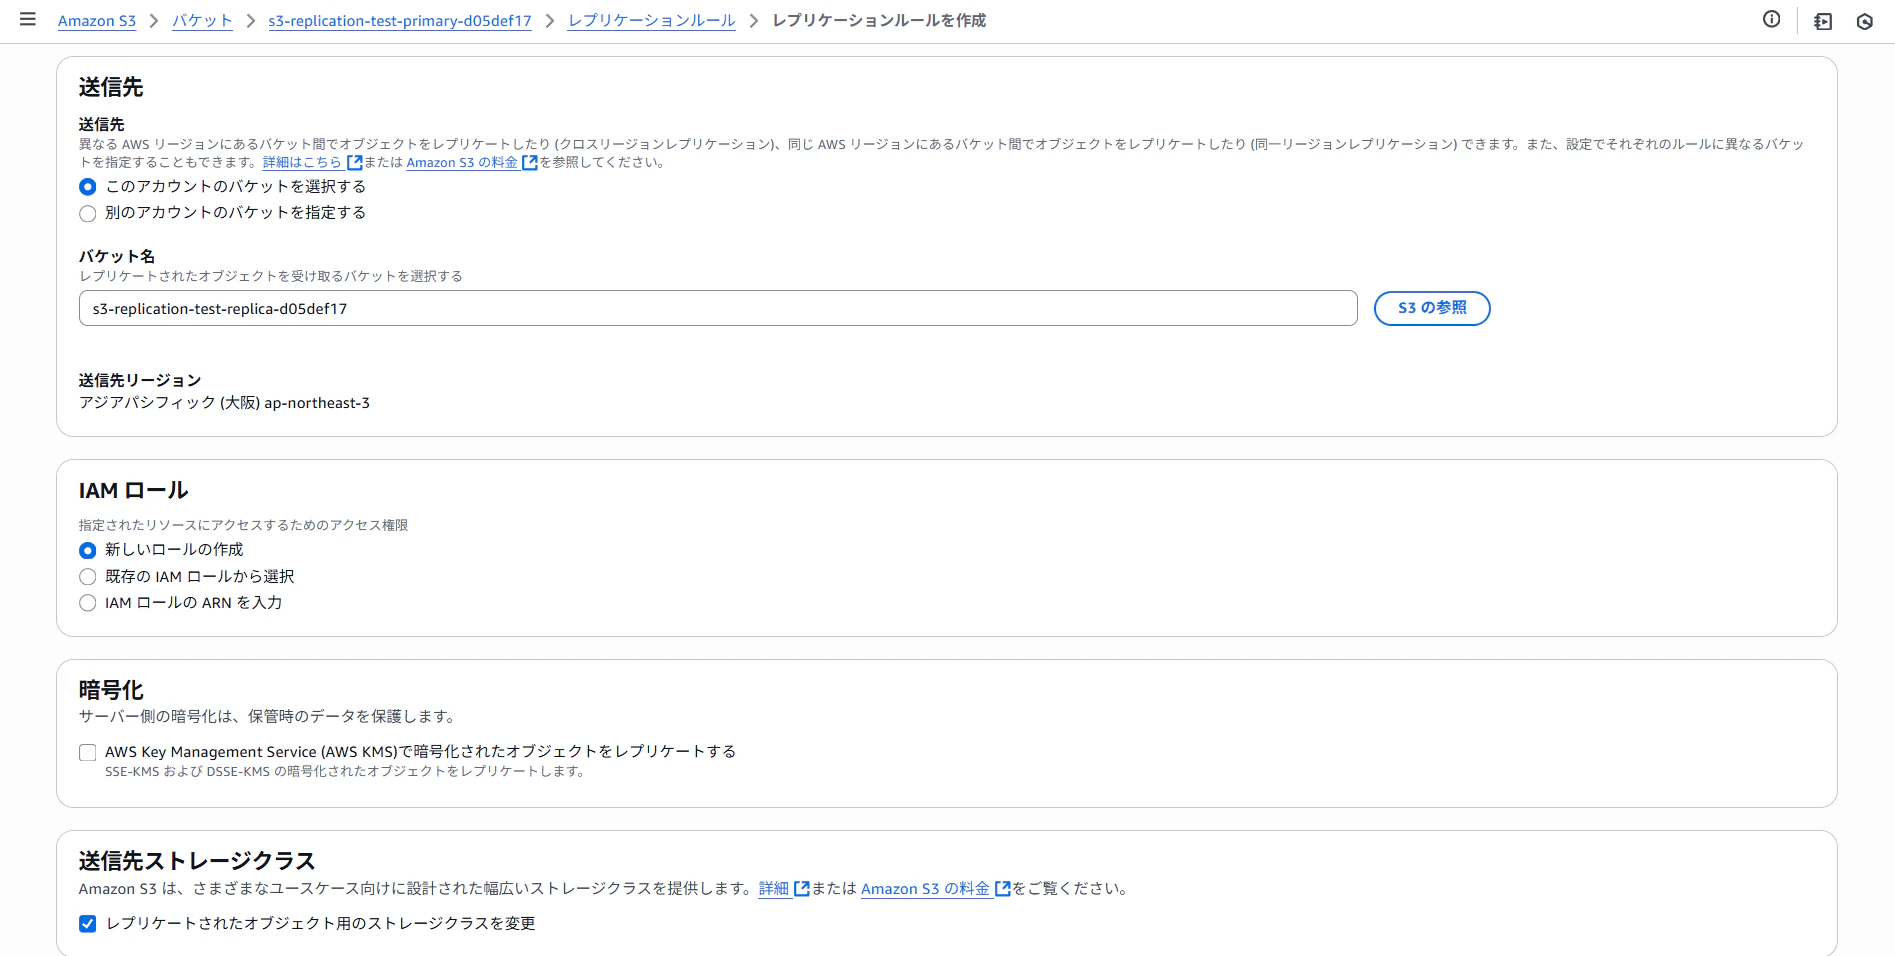The height and width of the screenshot is (956, 1895).
Task: Click the S3 の参照 button
Action: click(1431, 308)
